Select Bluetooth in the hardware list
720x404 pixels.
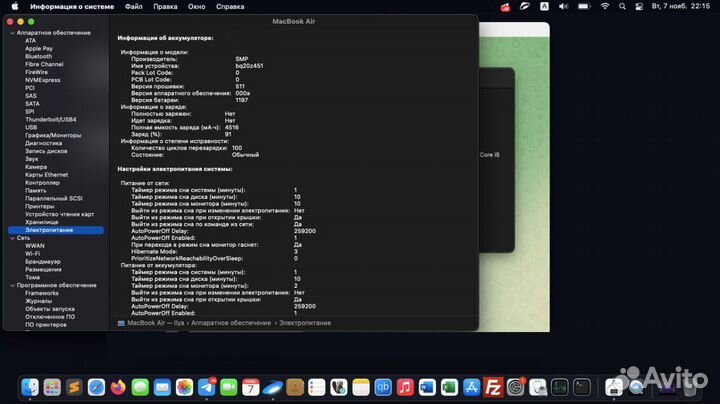(x=39, y=57)
